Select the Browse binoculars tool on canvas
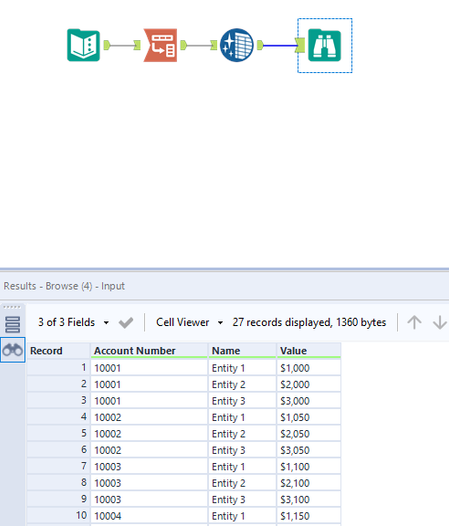Image resolution: width=449 pixels, height=526 pixels. pos(325,45)
